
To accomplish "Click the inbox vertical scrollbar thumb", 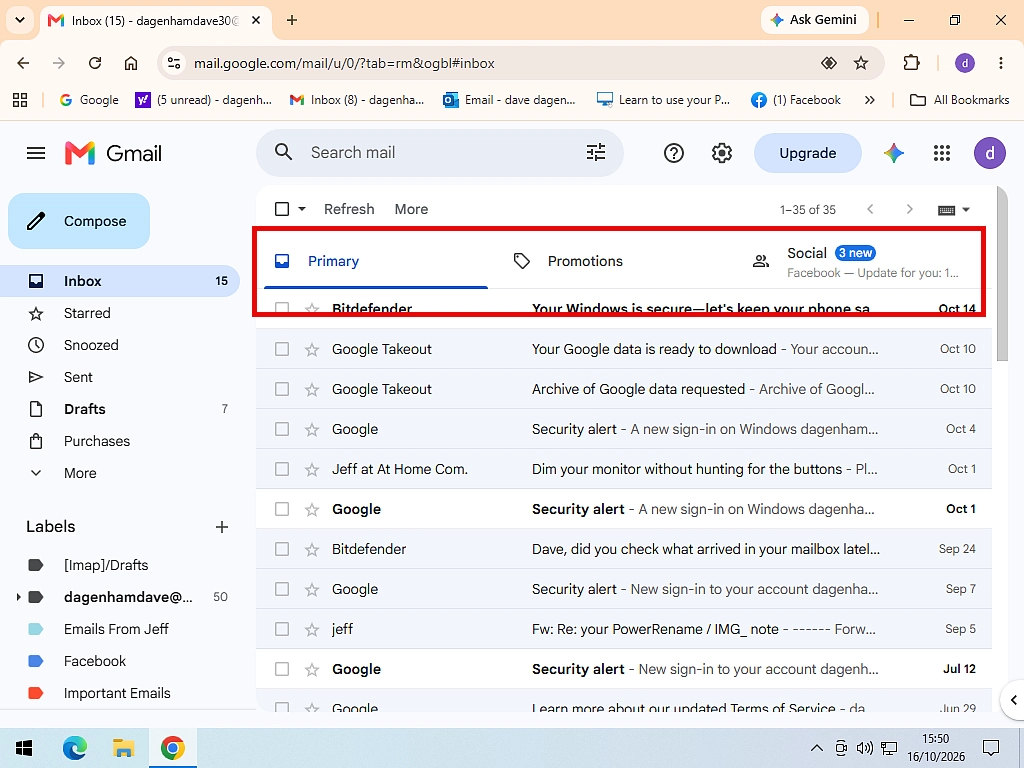I will (1002, 273).
